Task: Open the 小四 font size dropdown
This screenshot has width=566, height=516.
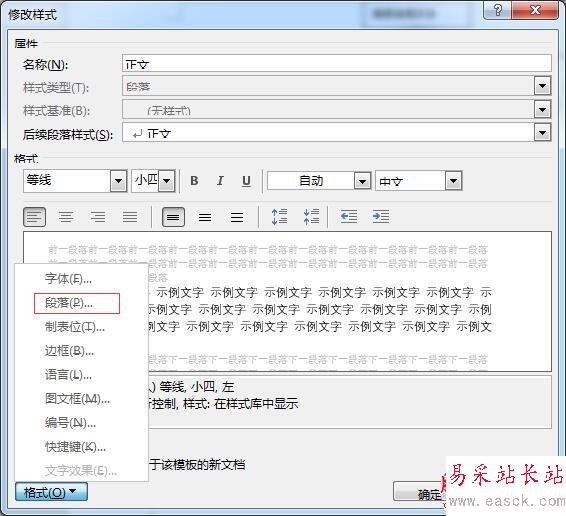Action: coord(166,181)
